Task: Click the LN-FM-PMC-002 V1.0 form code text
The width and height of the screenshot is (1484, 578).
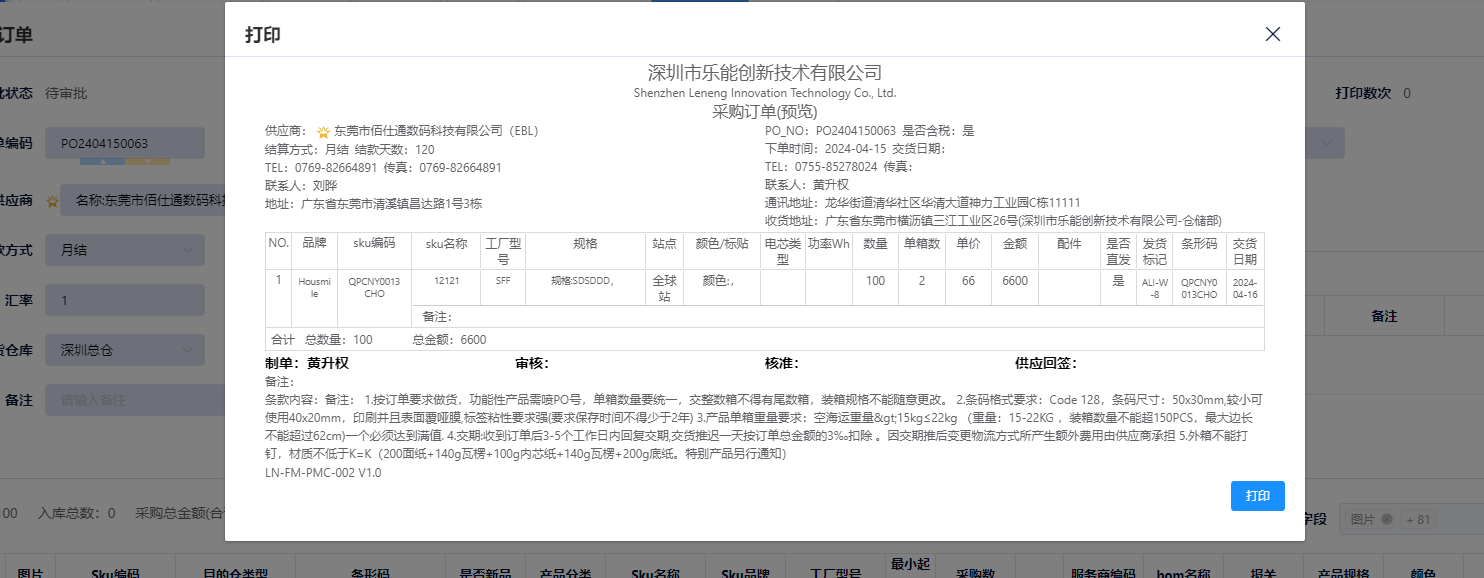Action: point(323,473)
